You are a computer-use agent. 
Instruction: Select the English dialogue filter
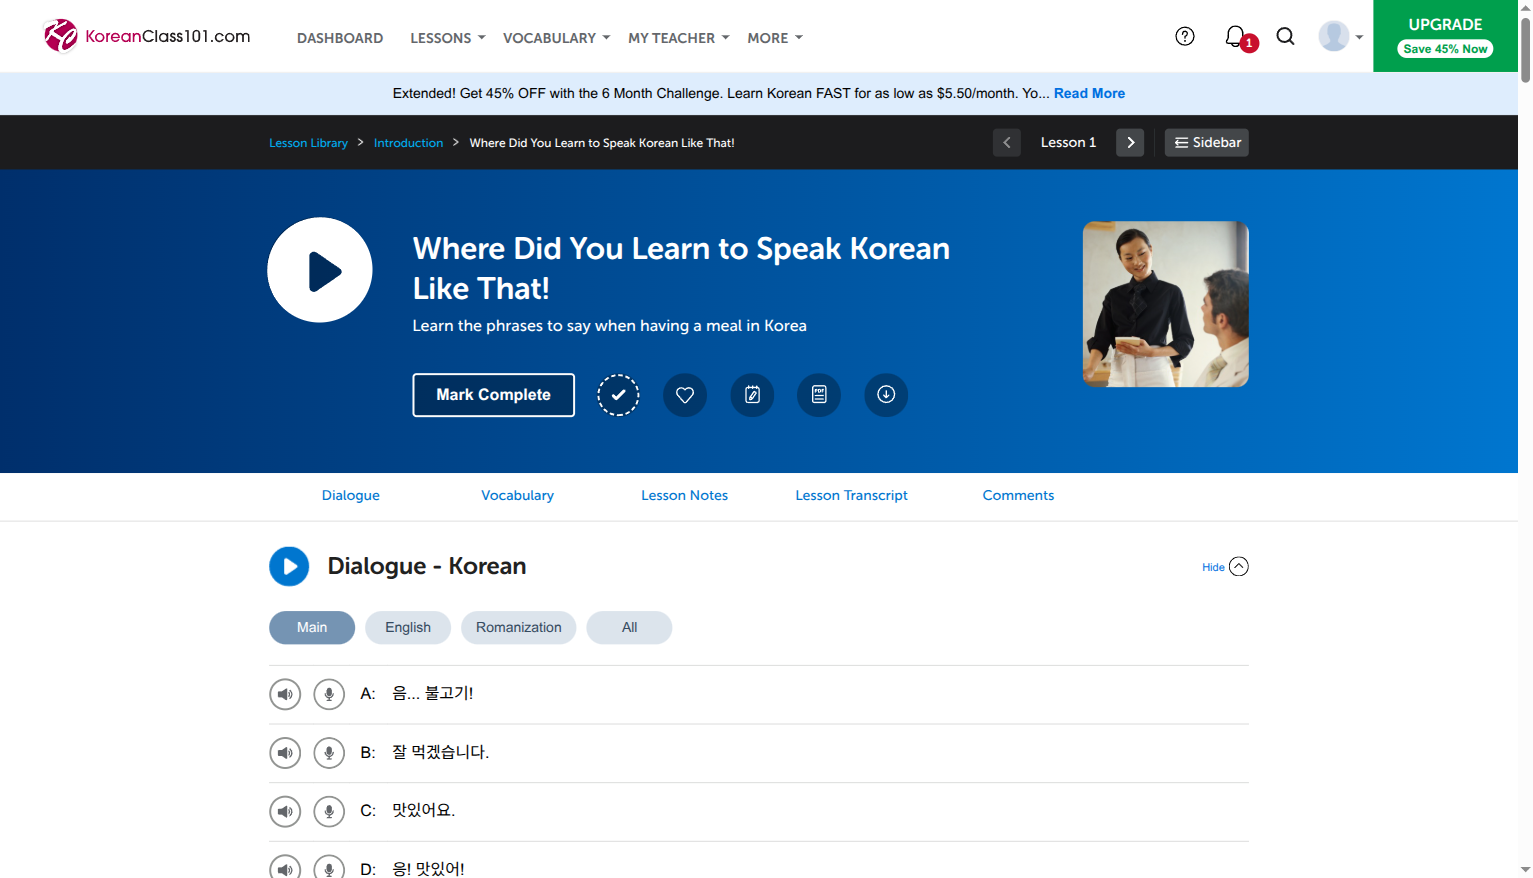coord(408,628)
